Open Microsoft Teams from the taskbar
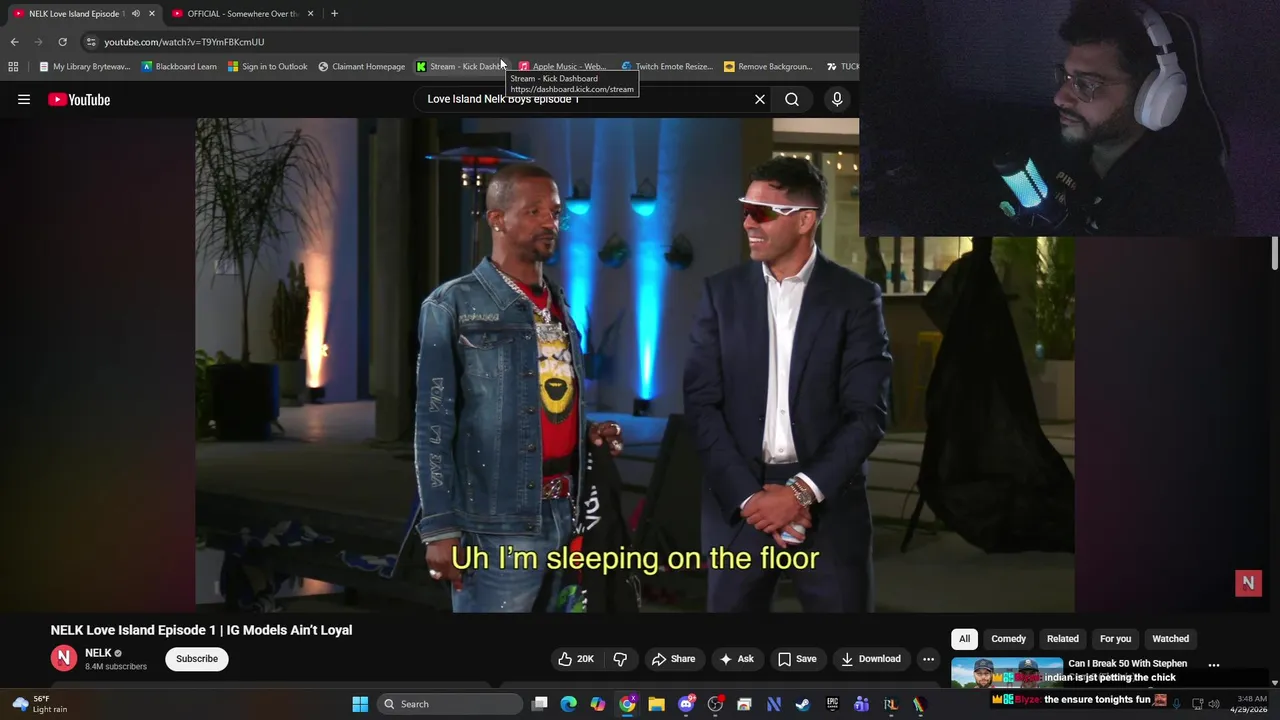The image size is (1280, 720). (x=861, y=704)
